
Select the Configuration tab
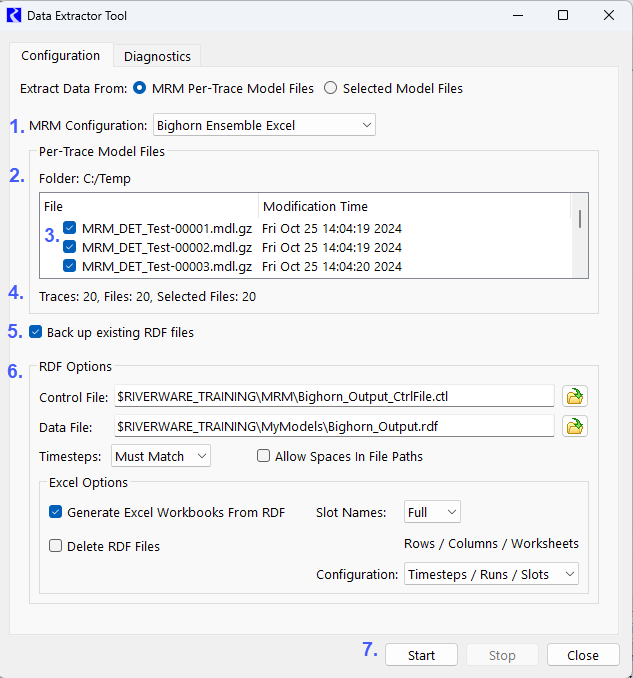click(60, 56)
